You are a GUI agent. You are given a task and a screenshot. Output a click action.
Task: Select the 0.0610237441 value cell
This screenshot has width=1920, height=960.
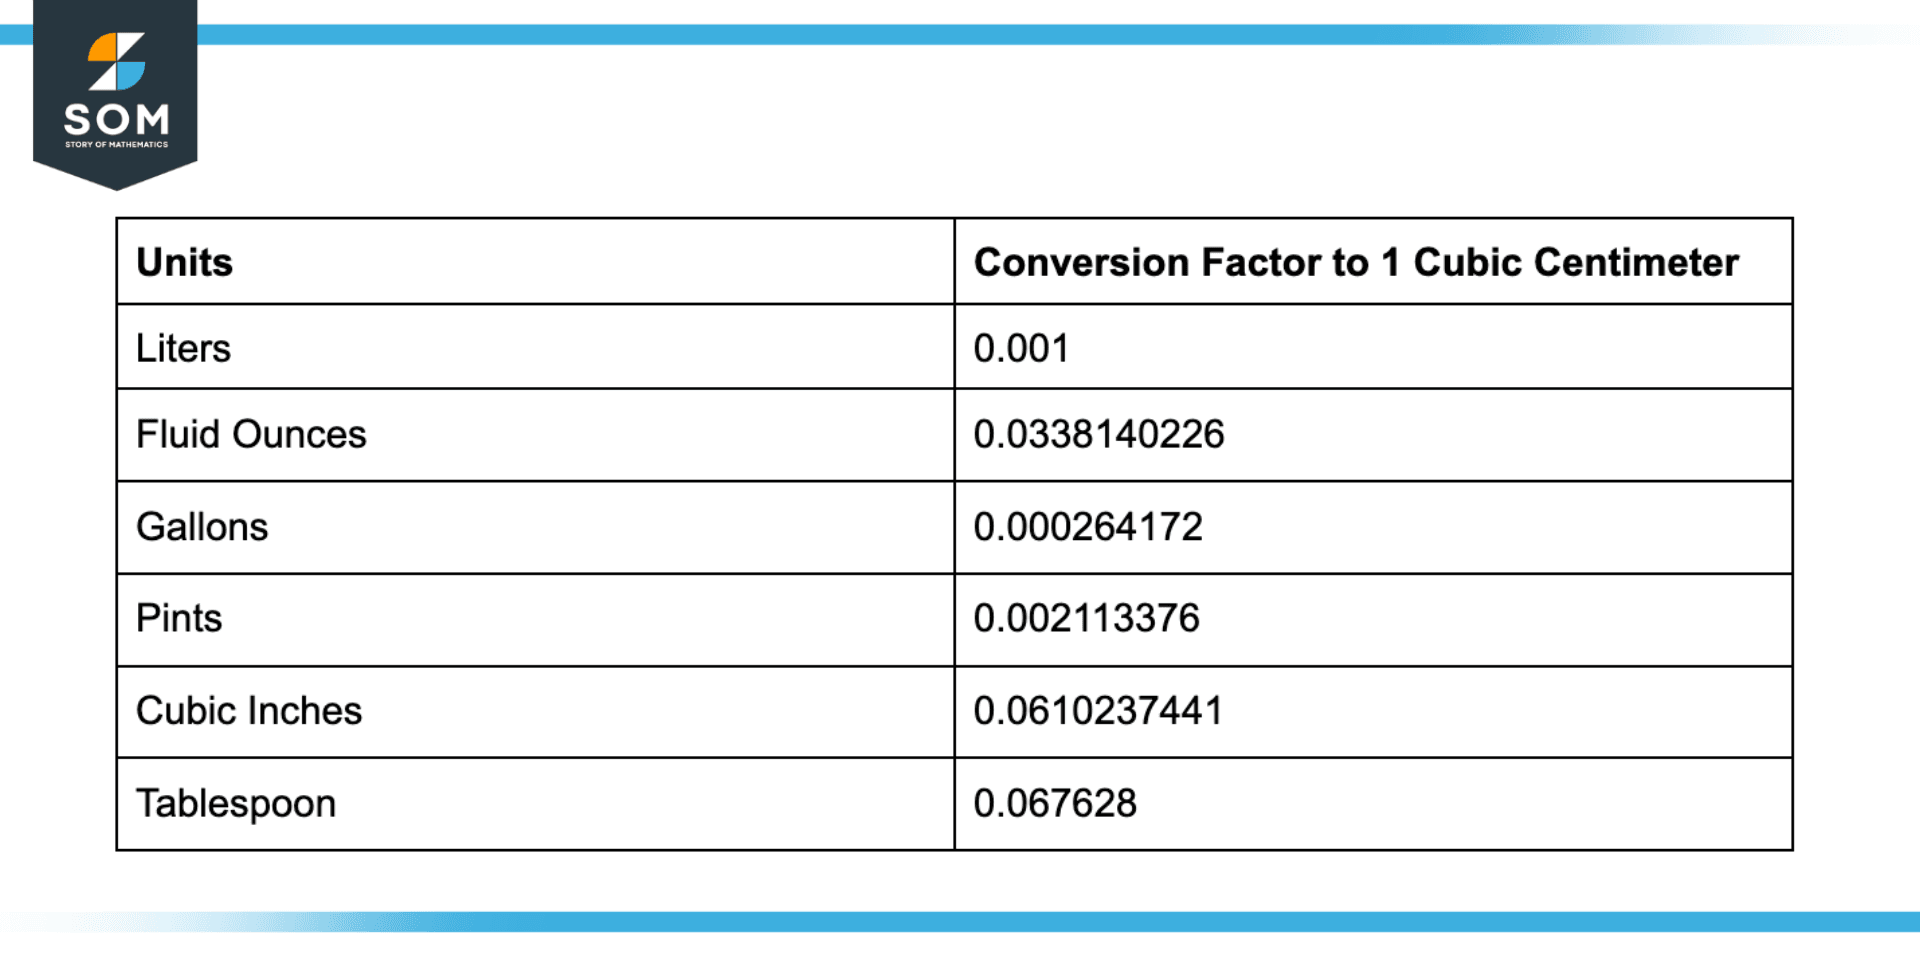(1098, 711)
